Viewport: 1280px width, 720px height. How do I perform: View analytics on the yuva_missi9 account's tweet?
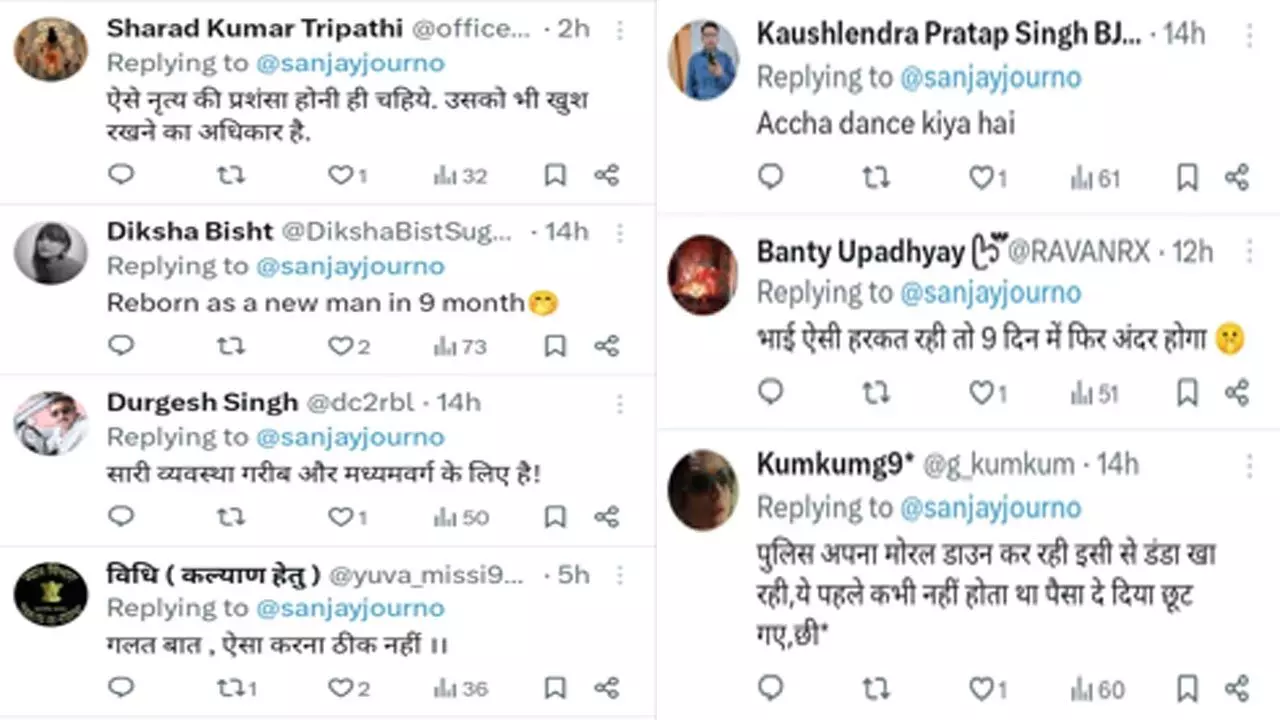click(461, 688)
